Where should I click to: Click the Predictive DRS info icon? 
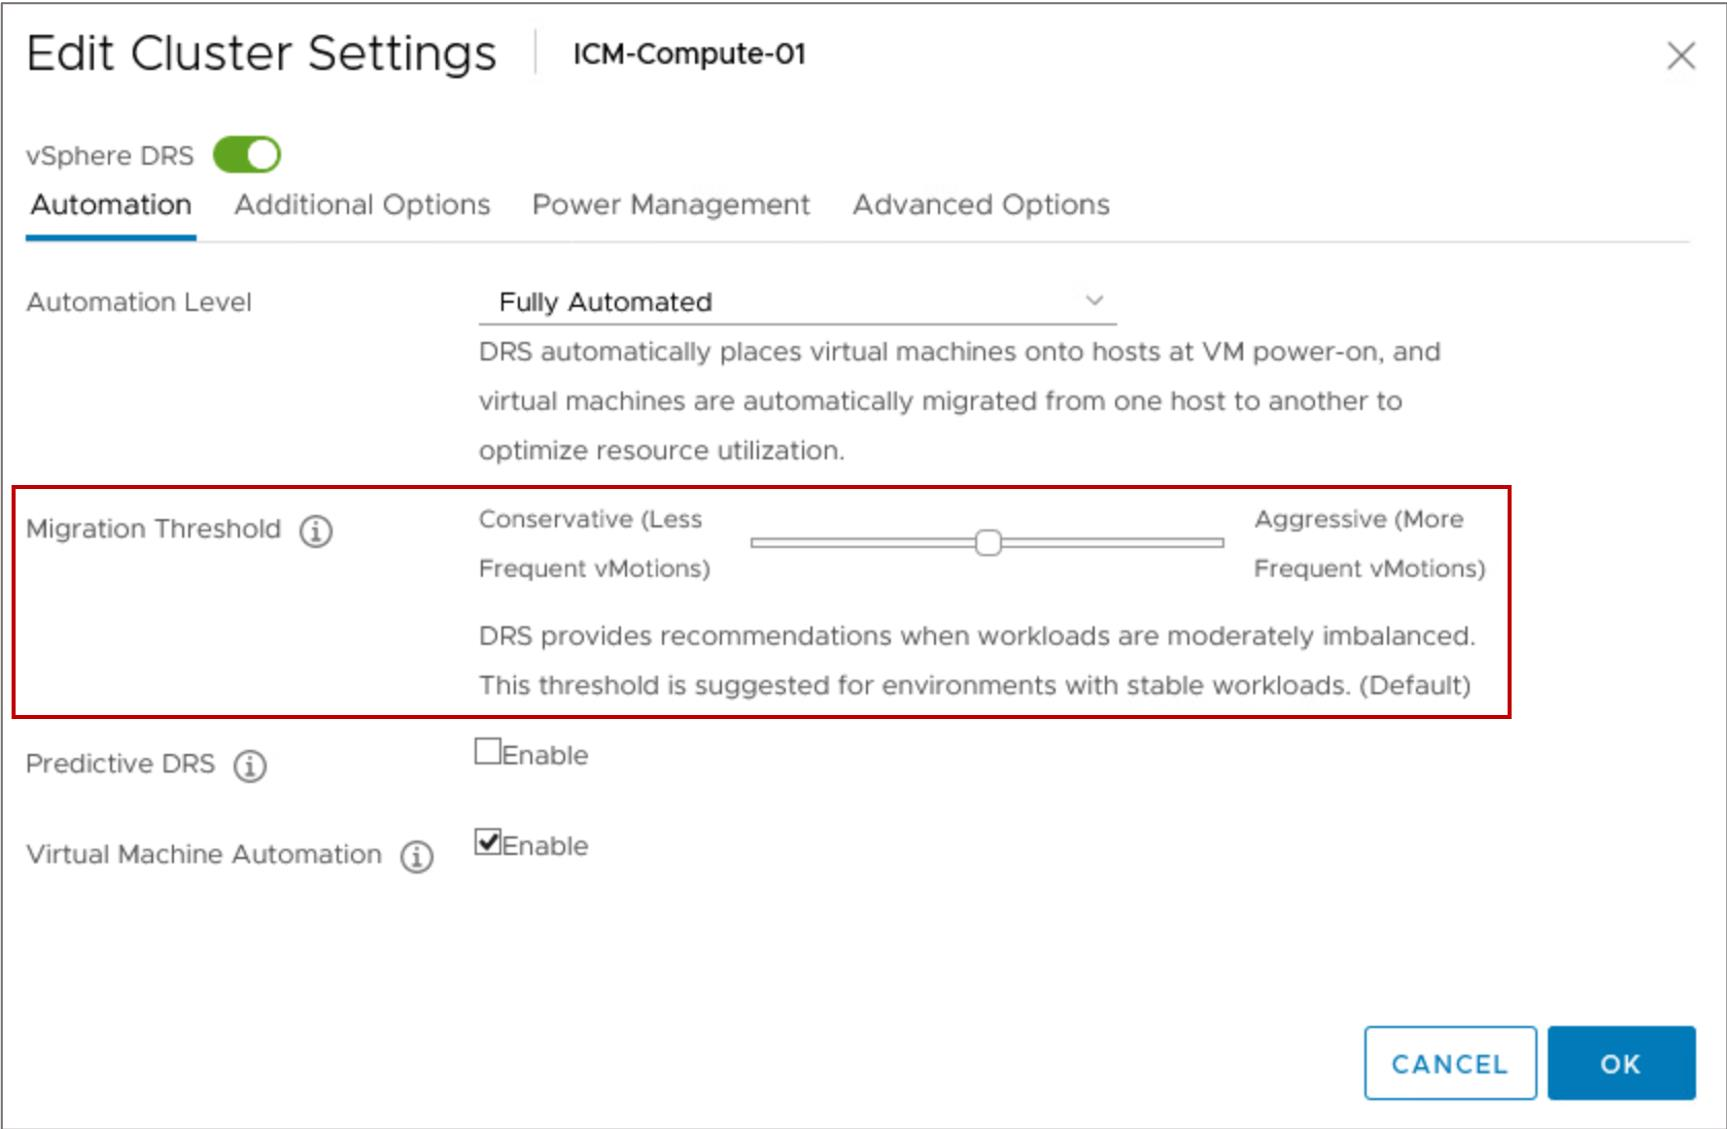(x=250, y=766)
